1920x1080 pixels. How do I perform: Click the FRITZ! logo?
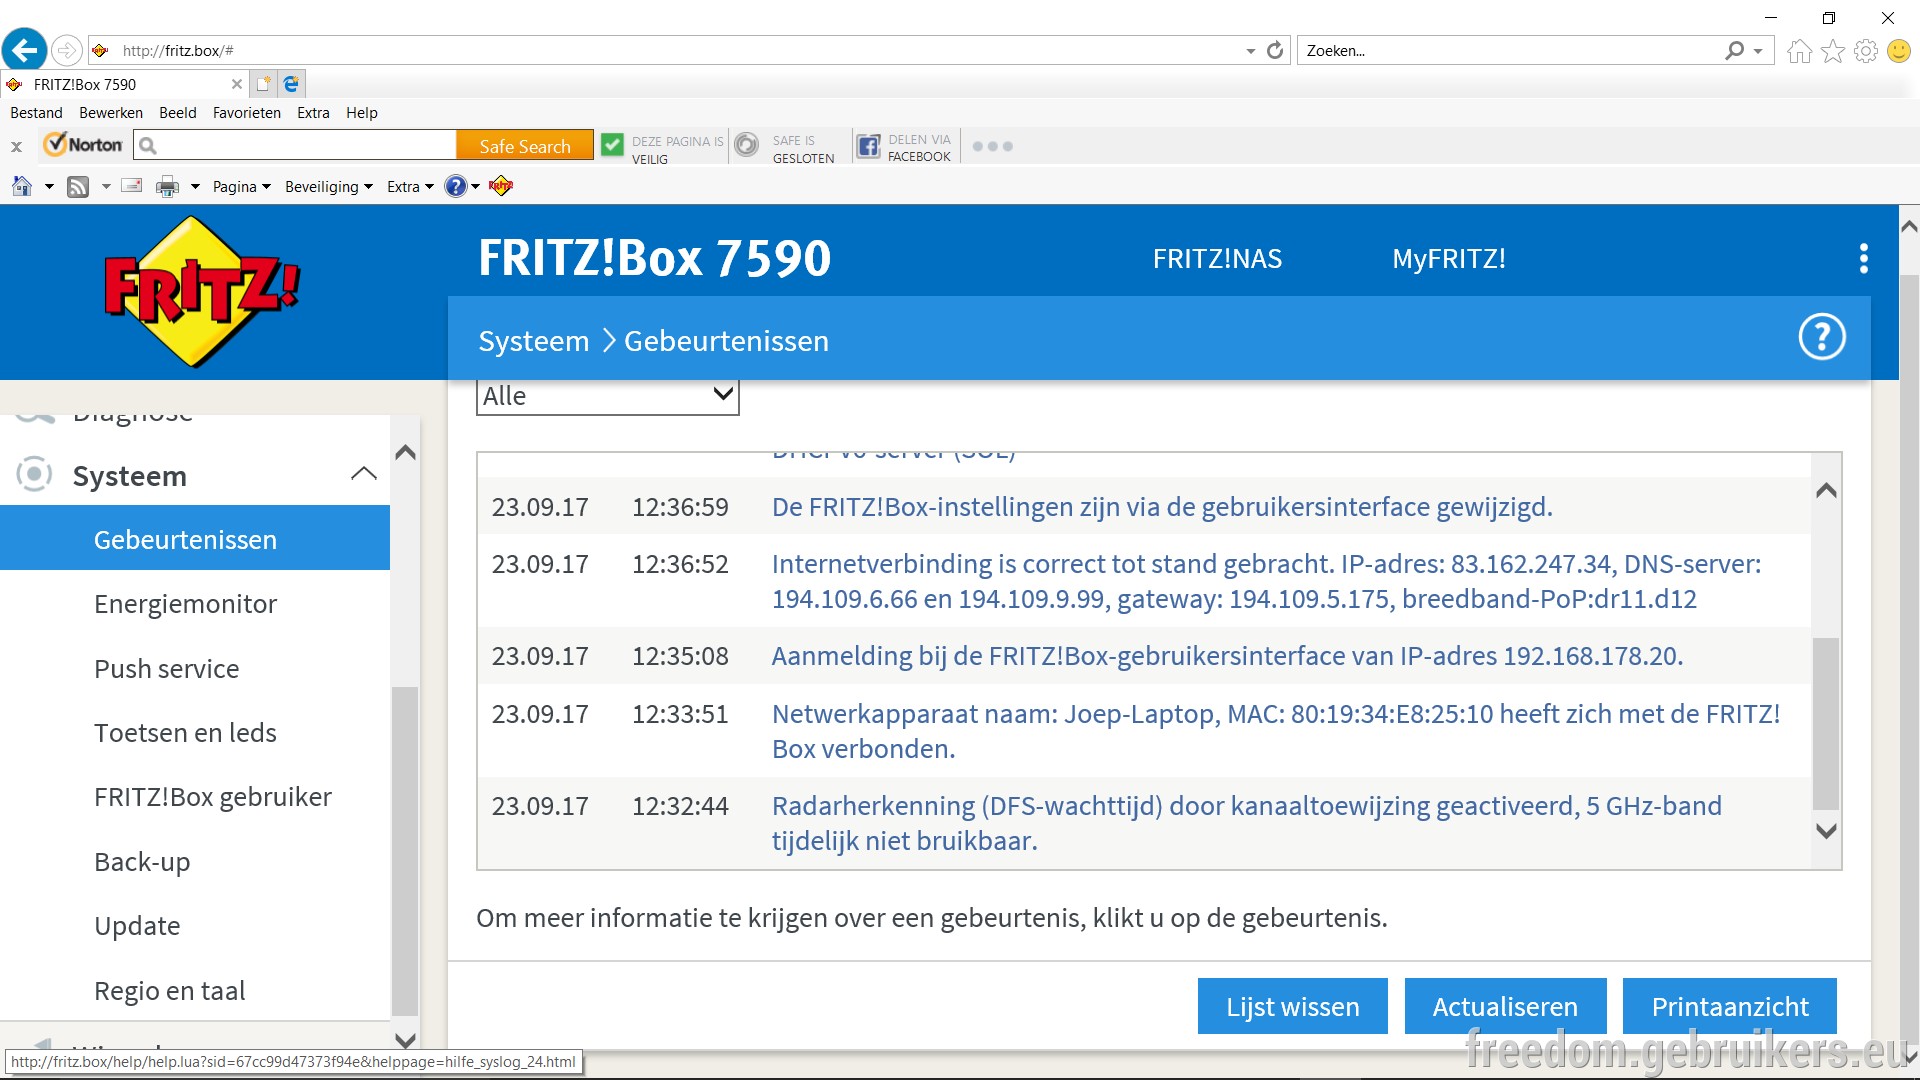pos(202,291)
